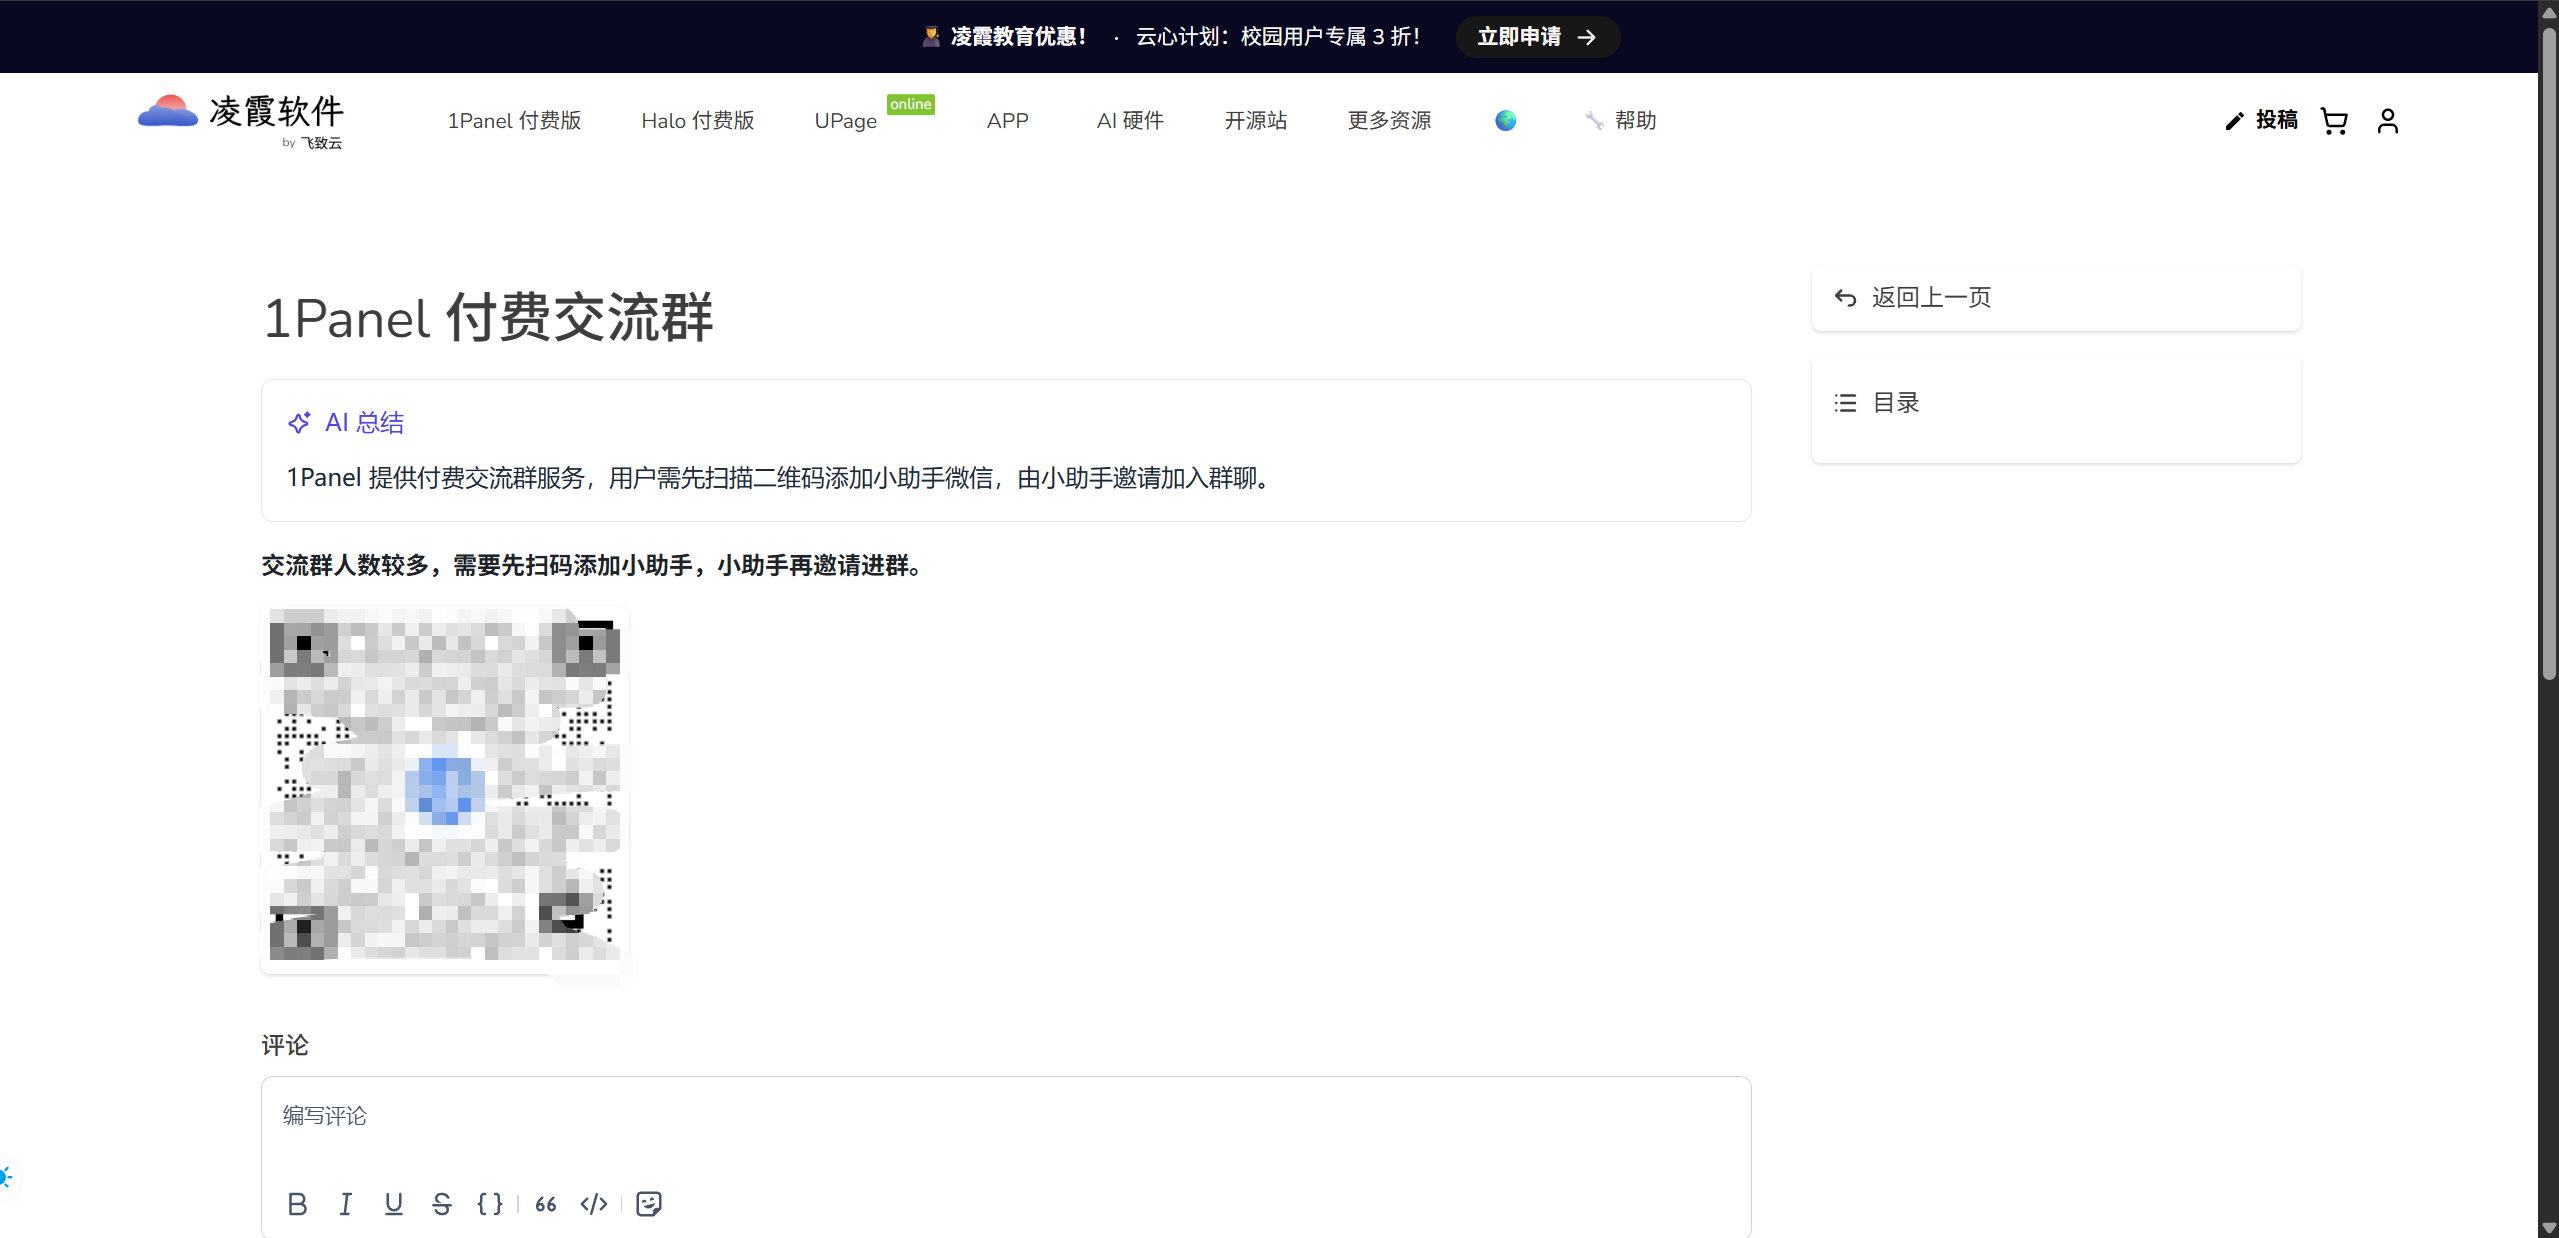
Task: Click the user account icon
Action: (x=2388, y=121)
